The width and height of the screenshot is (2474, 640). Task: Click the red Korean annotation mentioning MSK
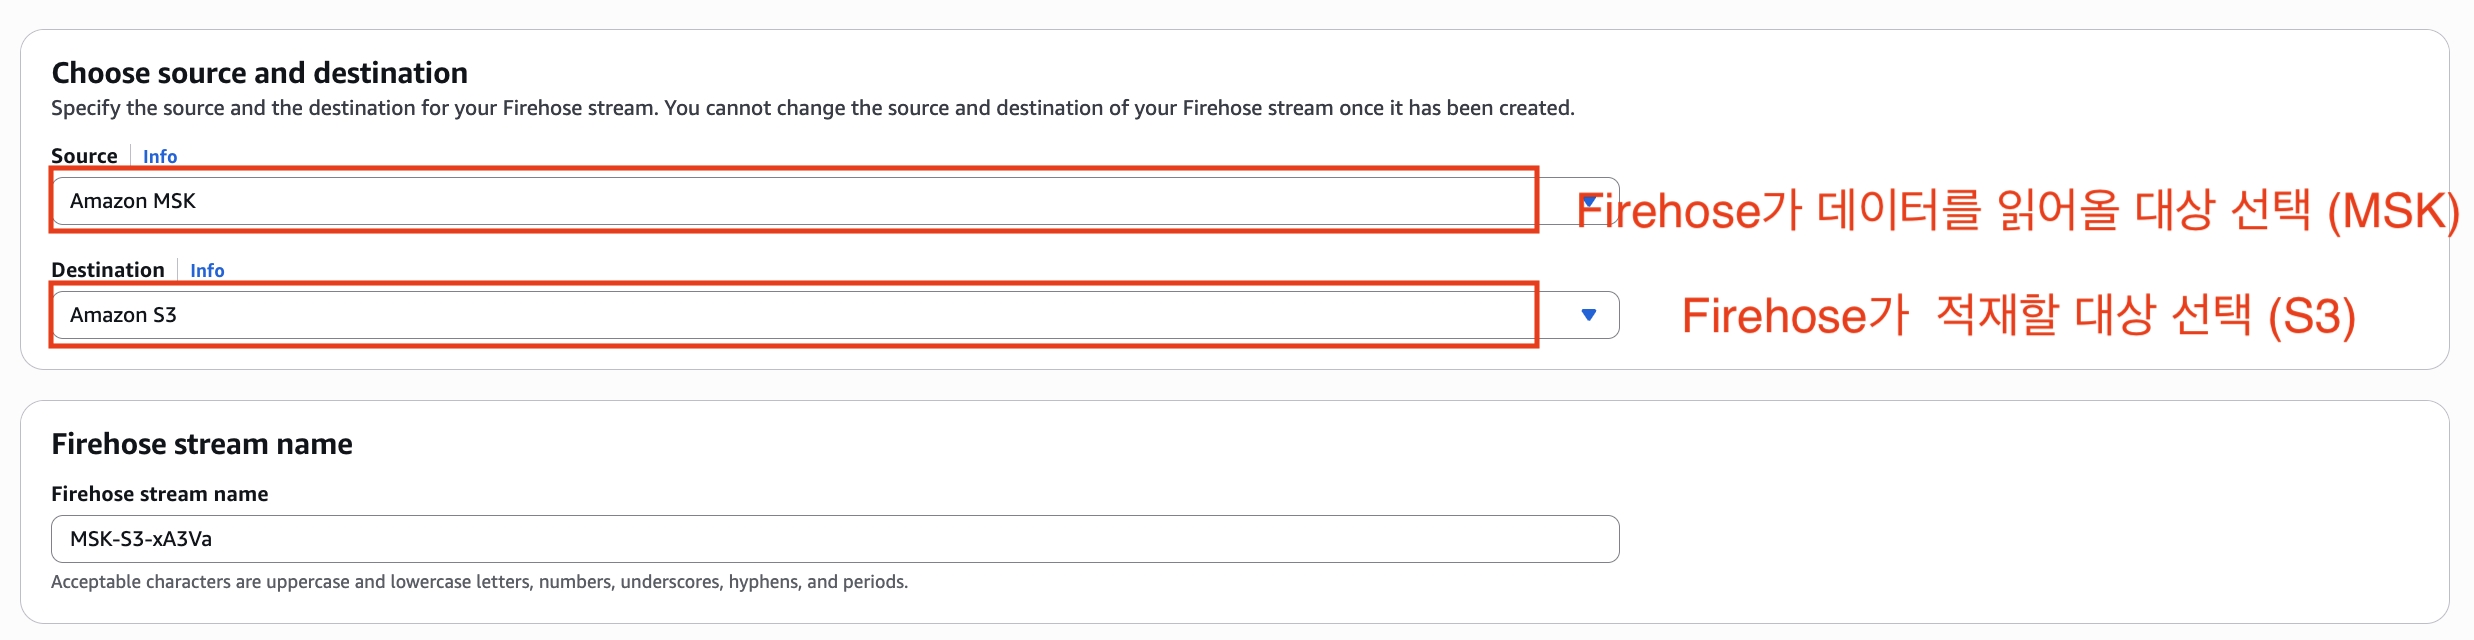(x=2018, y=211)
